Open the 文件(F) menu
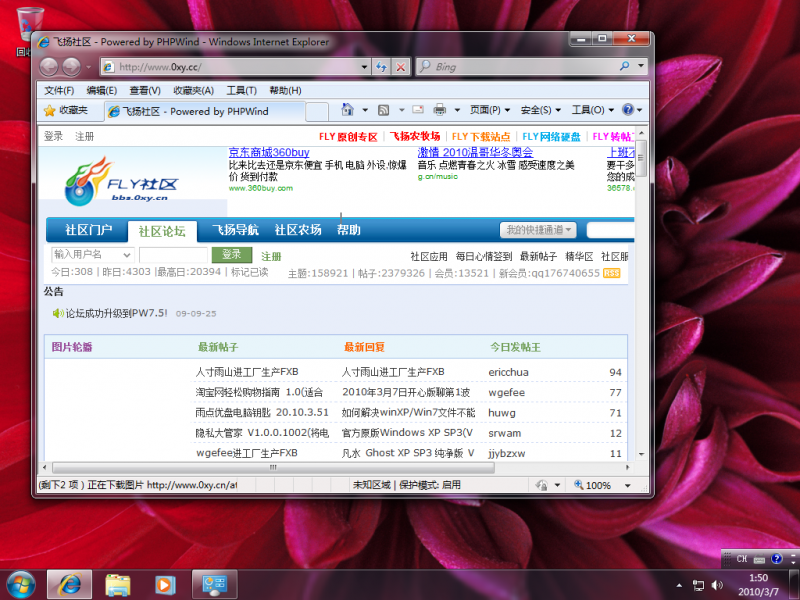Screen dimensions: 800x600 [59, 90]
